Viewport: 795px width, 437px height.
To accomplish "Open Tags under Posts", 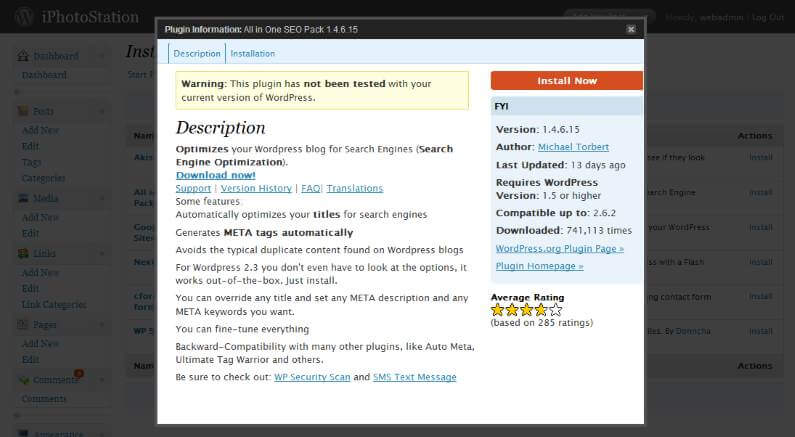I will [31, 162].
